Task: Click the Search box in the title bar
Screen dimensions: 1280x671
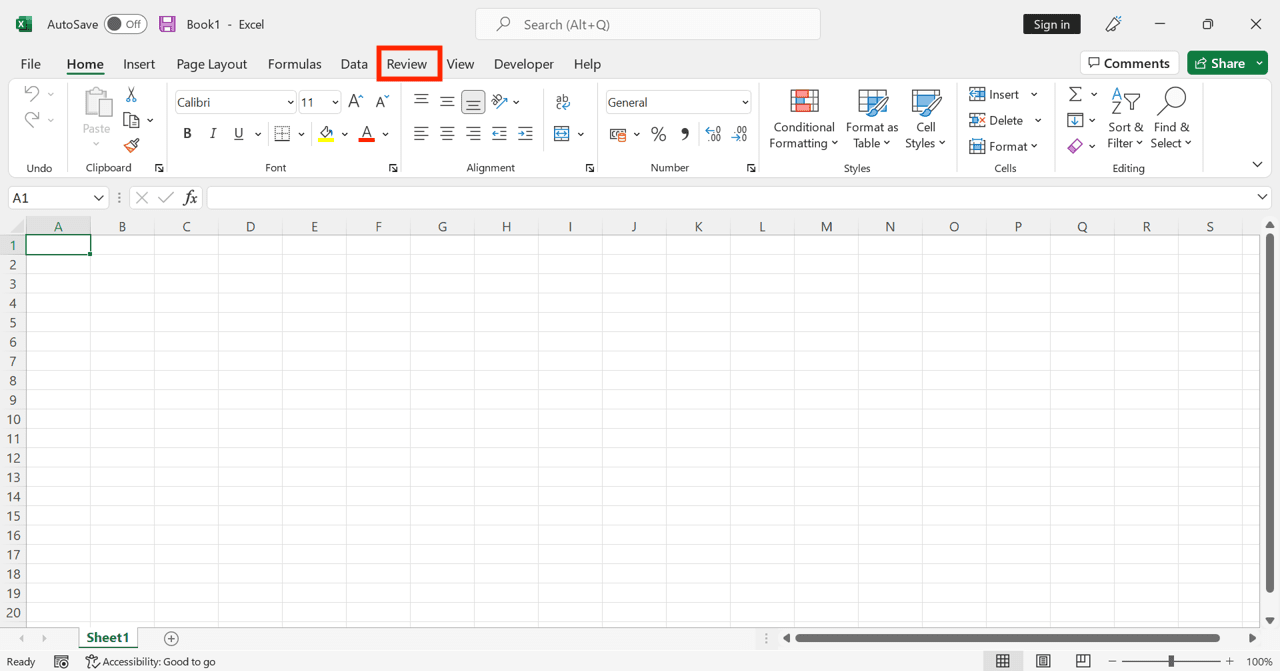Action: tap(648, 24)
